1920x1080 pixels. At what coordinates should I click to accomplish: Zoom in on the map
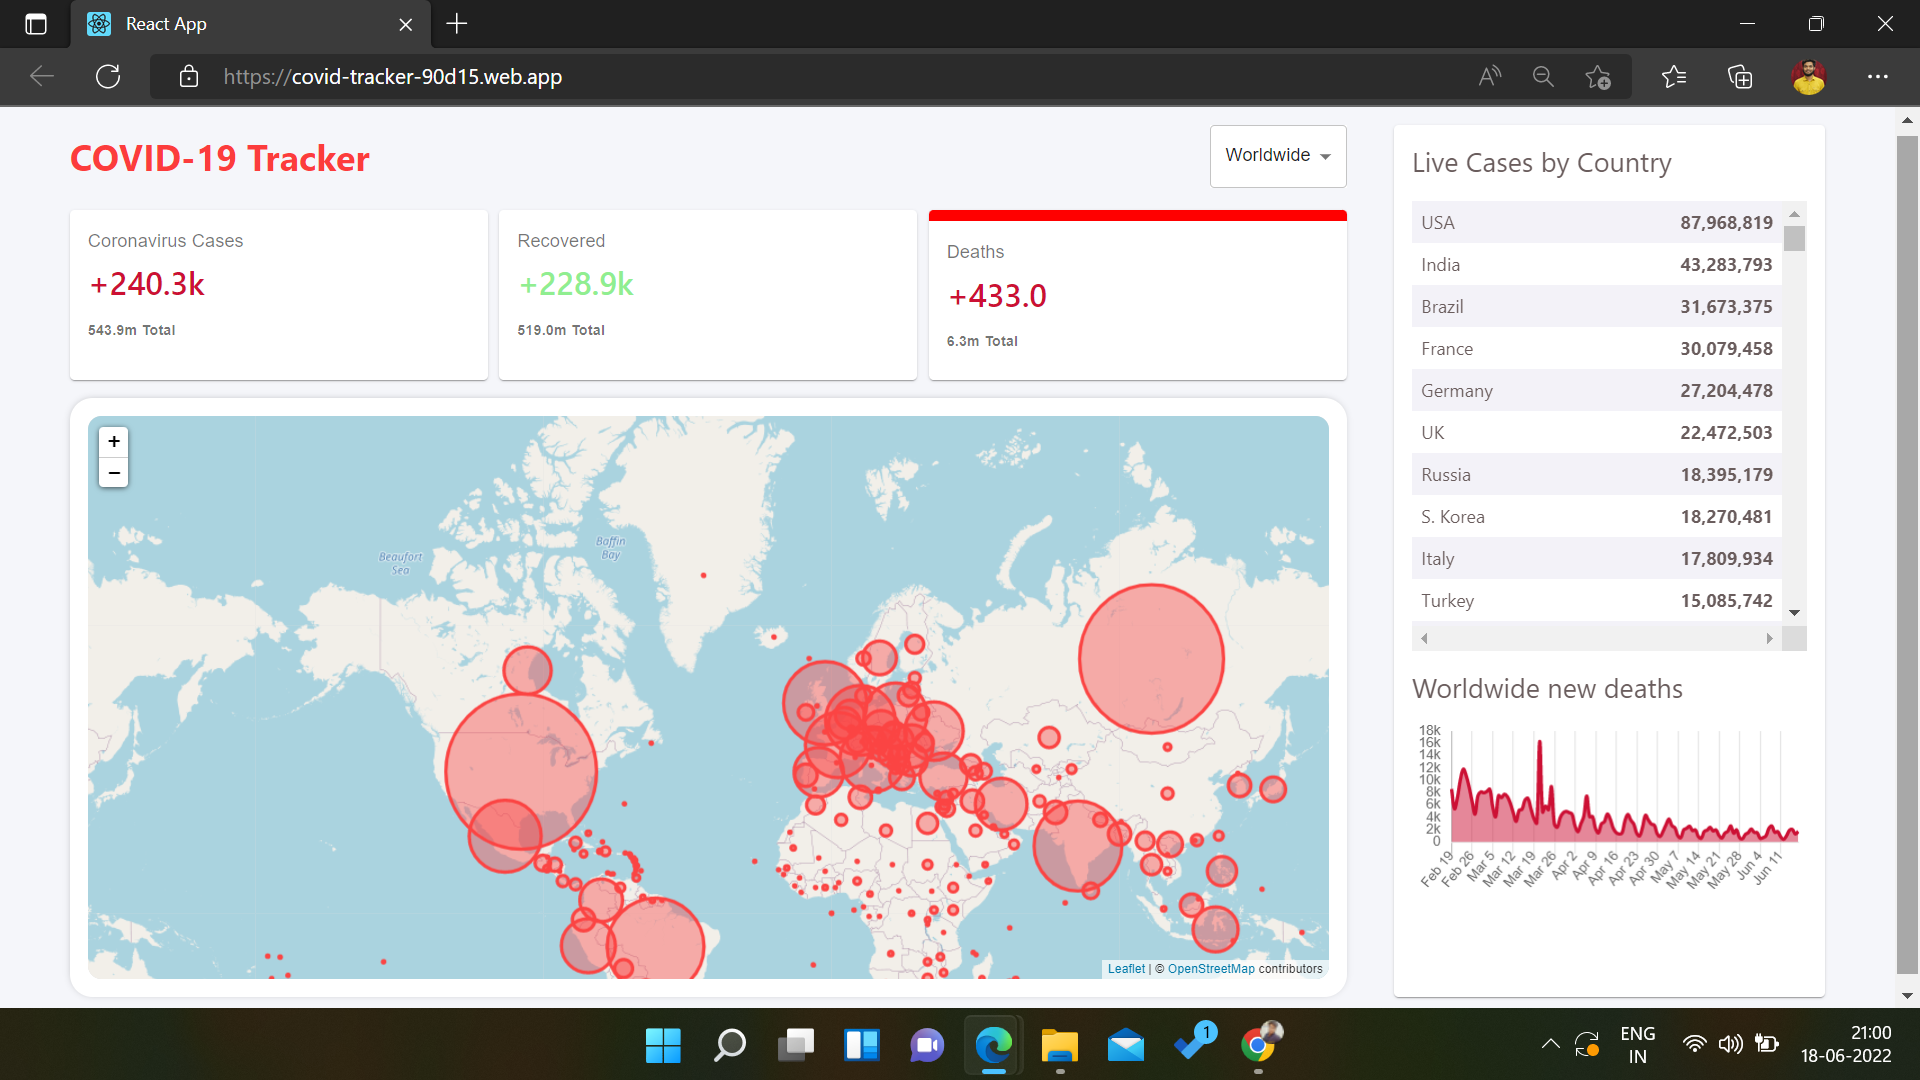pyautogui.click(x=114, y=441)
